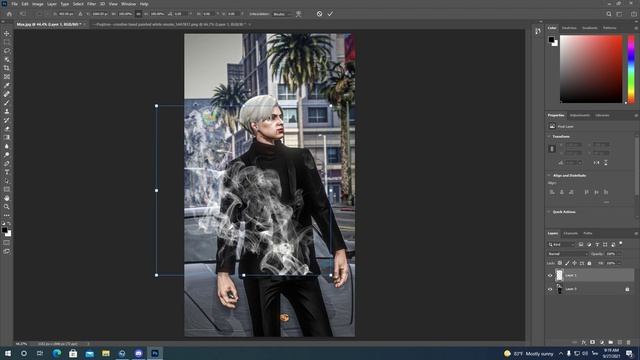
Task: Create a new adjustment layer
Action: point(602,342)
